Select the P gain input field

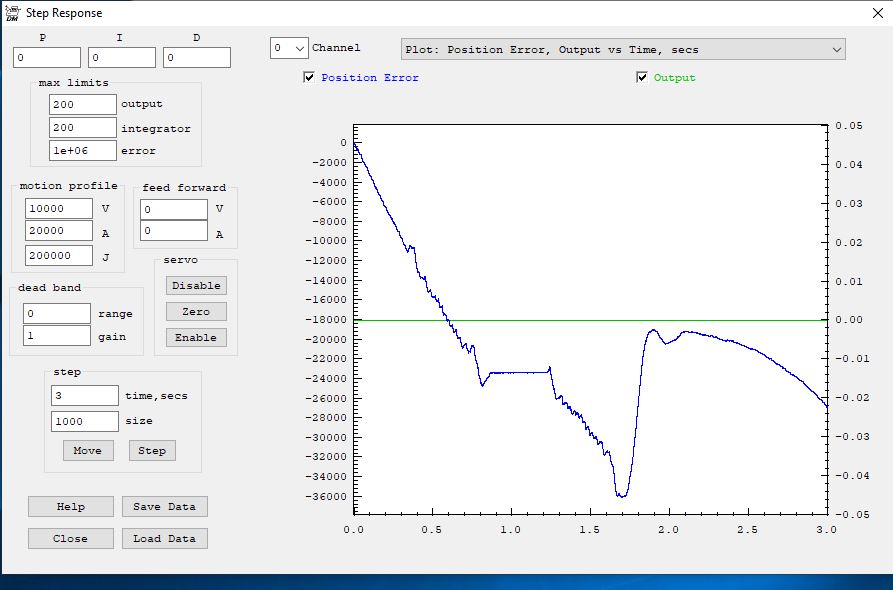pyautogui.click(x=47, y=58)
